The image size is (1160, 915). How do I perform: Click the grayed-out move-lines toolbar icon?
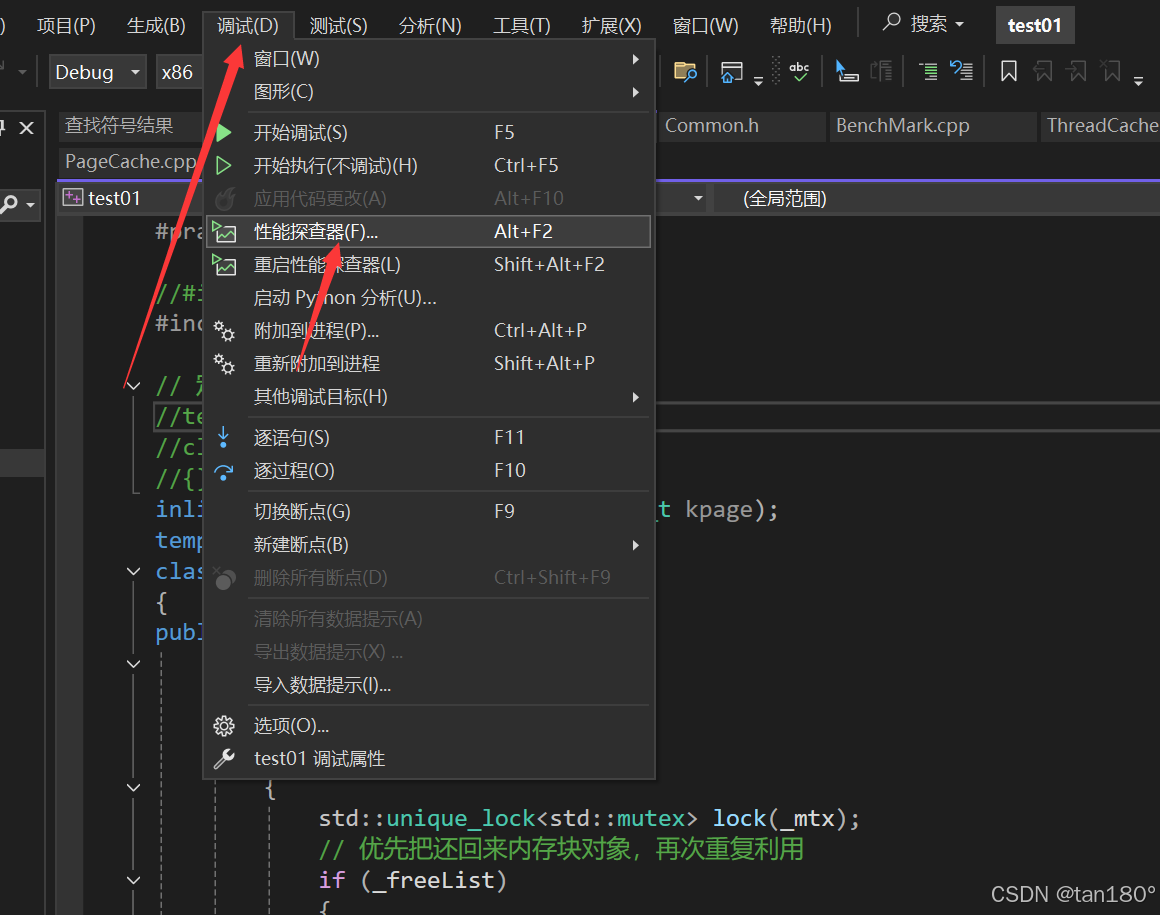[x=880, y=71]
